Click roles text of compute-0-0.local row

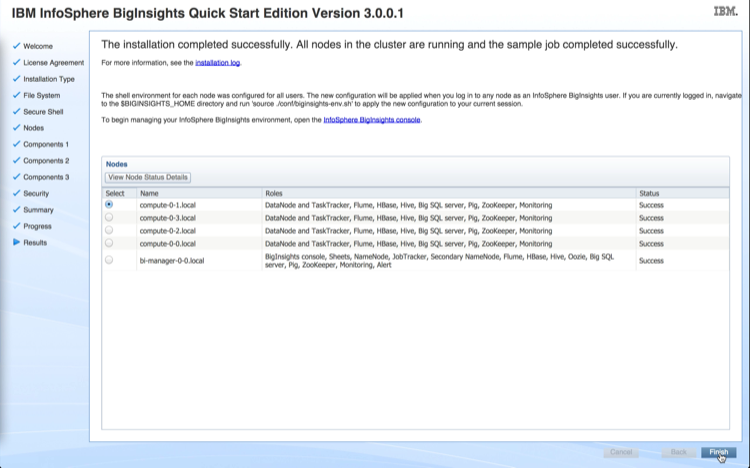[x=408, y=244]
